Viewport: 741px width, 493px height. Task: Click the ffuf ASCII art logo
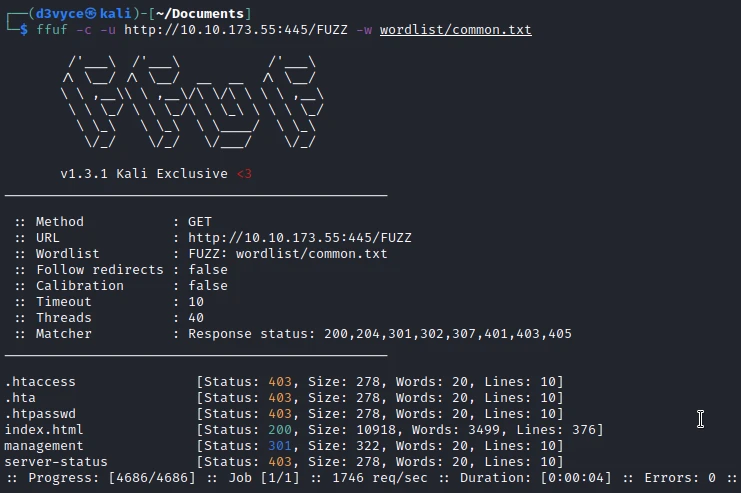190,104
